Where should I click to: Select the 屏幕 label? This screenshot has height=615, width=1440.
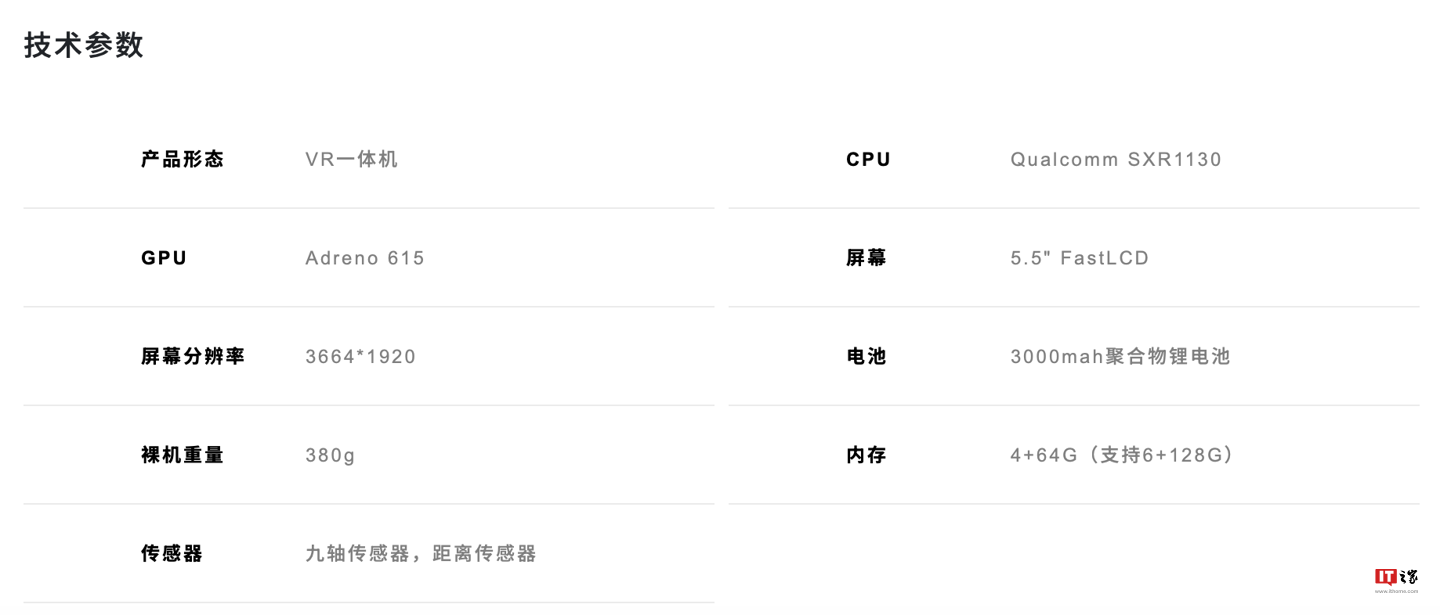pyautogui.click(x=866, y=258)
